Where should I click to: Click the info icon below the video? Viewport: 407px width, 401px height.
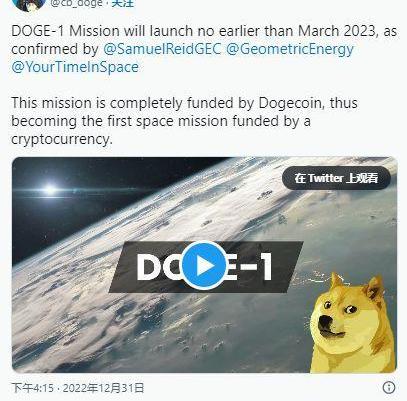pos(389,387)
